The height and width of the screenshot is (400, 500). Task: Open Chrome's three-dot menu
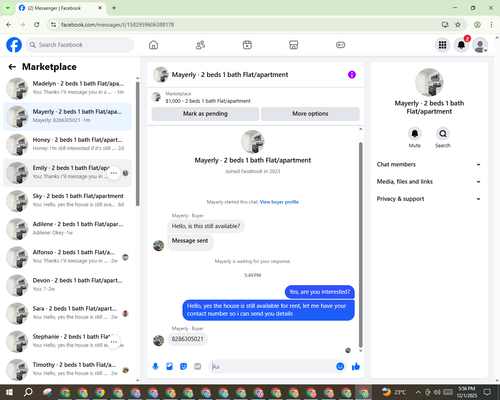click(491, 25)
